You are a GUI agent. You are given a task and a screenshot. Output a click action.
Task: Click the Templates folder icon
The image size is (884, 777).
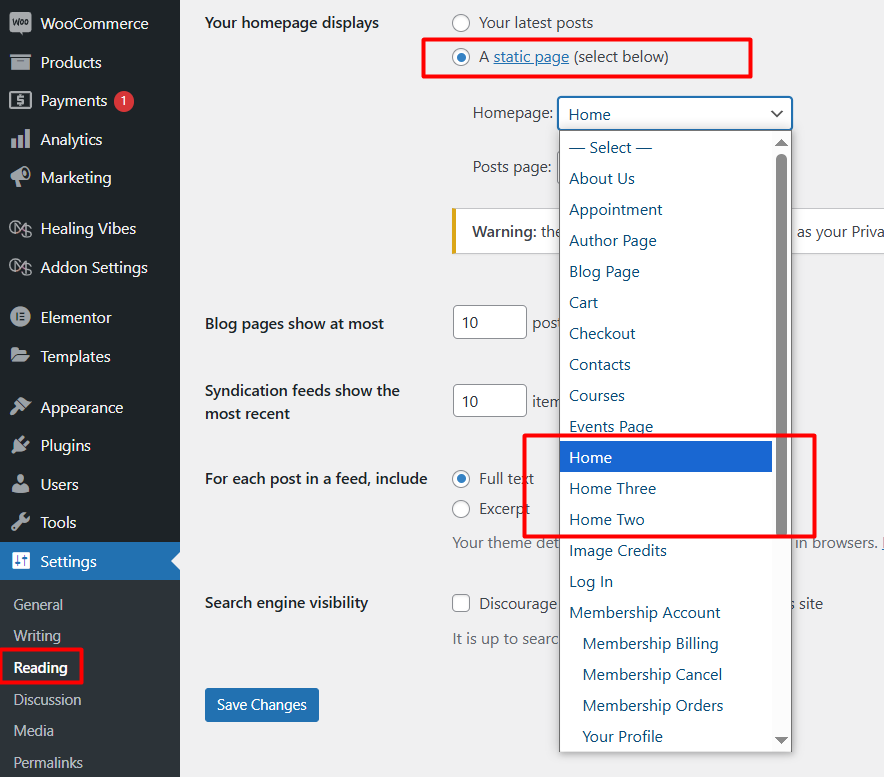click(x=20, y=355)
